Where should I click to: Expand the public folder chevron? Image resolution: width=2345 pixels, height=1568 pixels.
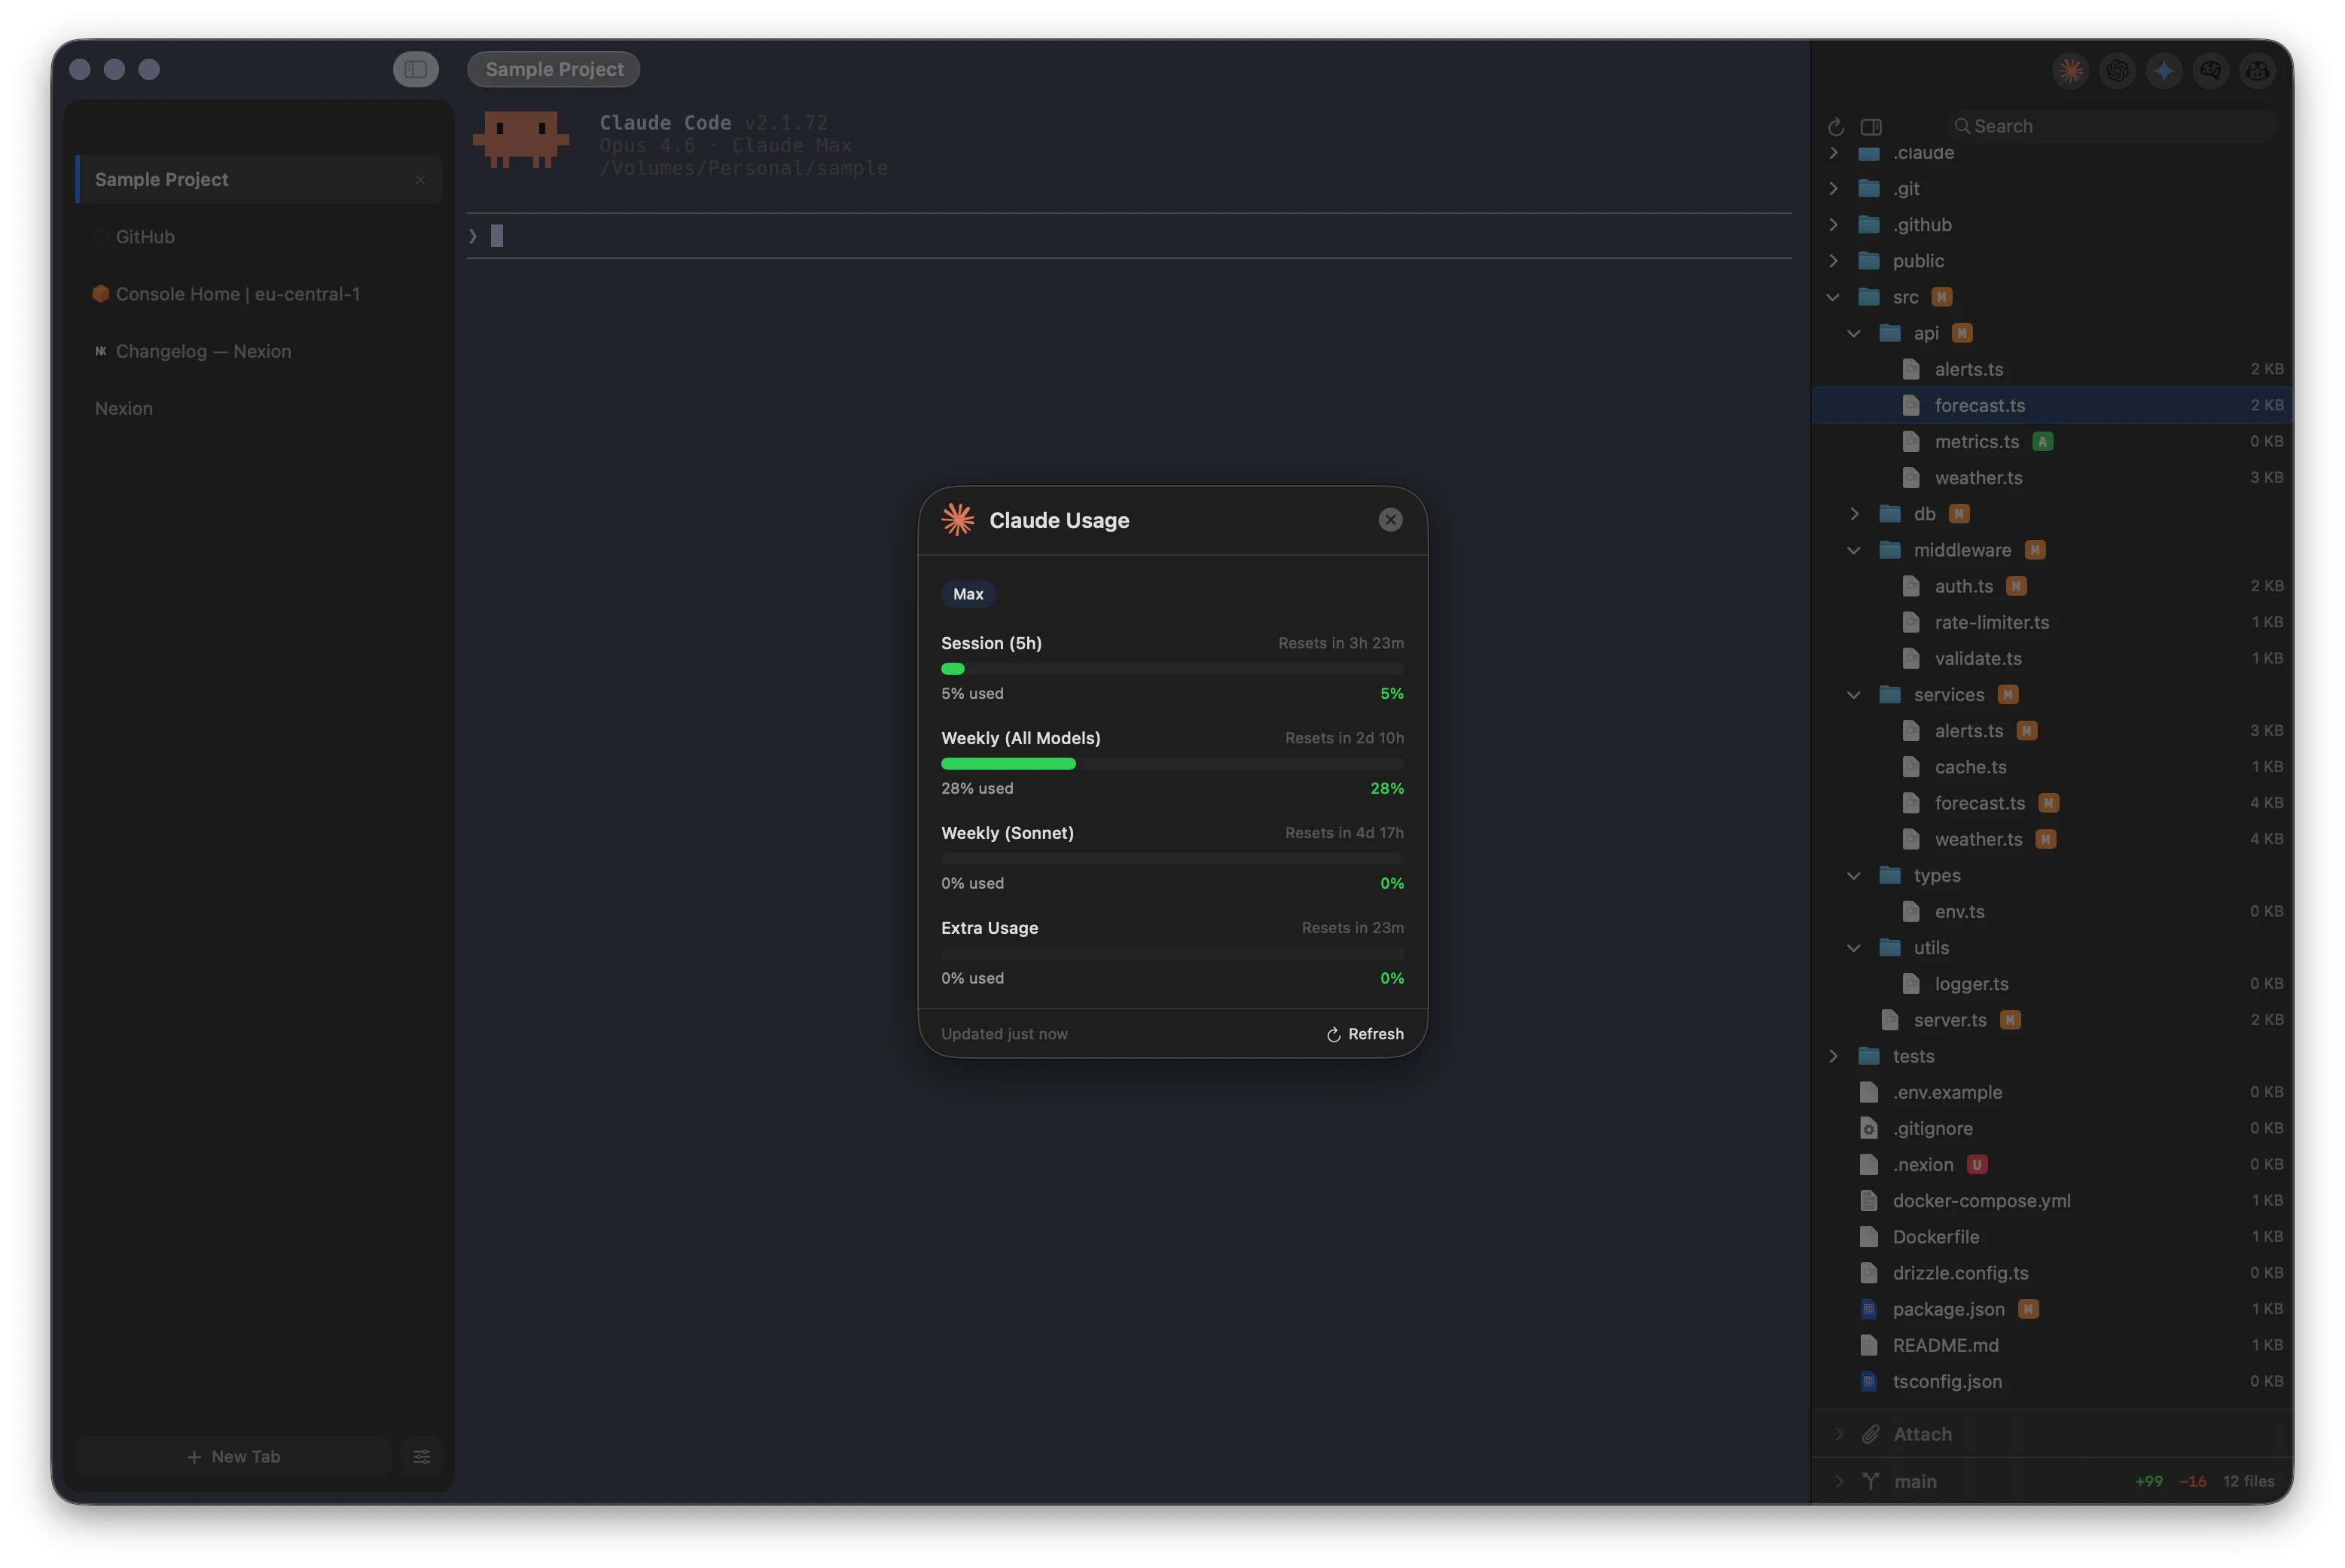tap(1833, 261)
